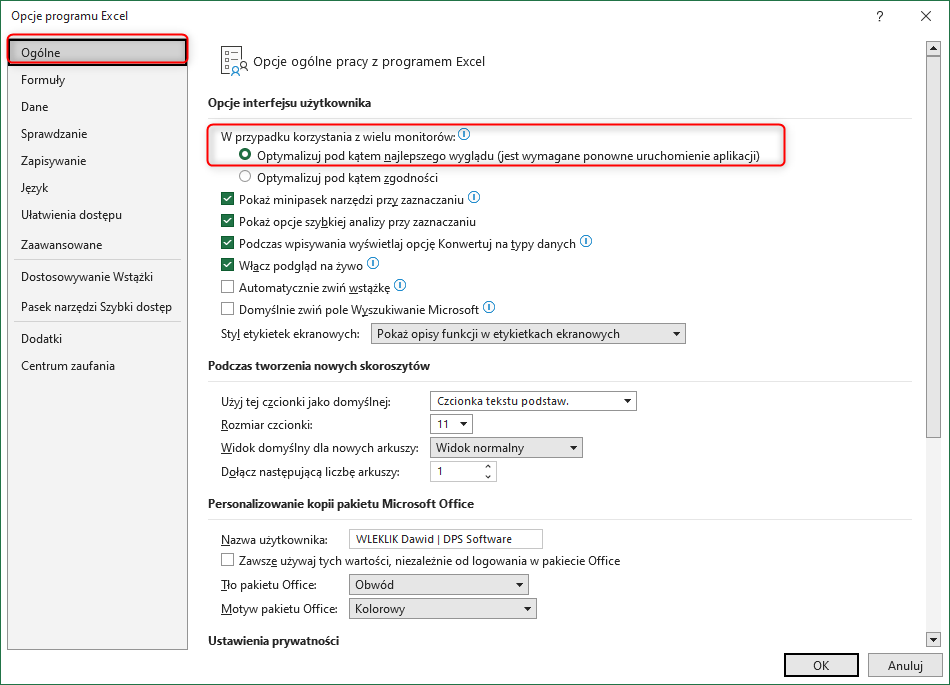The height and width of the screenshot is (685, 950).
Task: Expand the "Motyw pakietu Office" dropdown
Action: [528, 608]
